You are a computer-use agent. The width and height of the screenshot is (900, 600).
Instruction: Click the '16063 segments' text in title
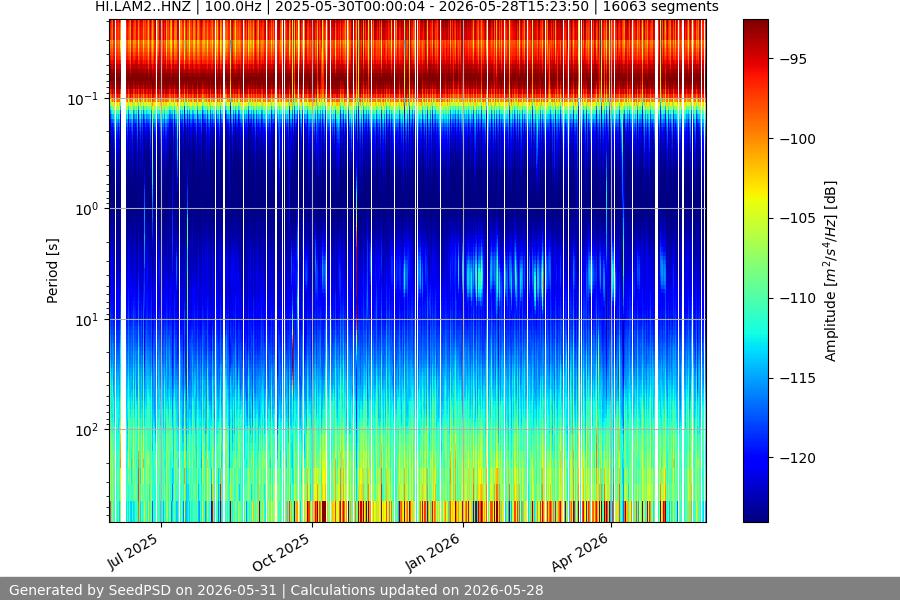[x=660, y=6]
